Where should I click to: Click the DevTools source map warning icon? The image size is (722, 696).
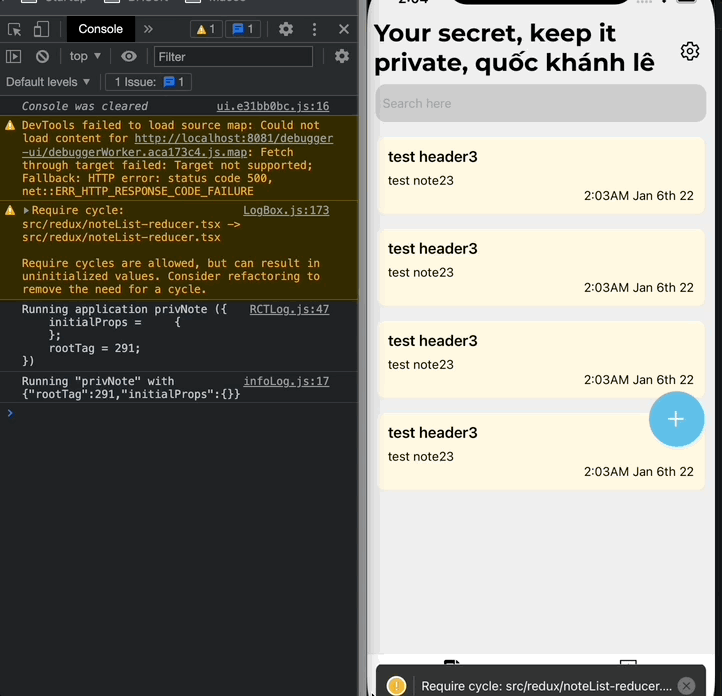pos(10,125)
